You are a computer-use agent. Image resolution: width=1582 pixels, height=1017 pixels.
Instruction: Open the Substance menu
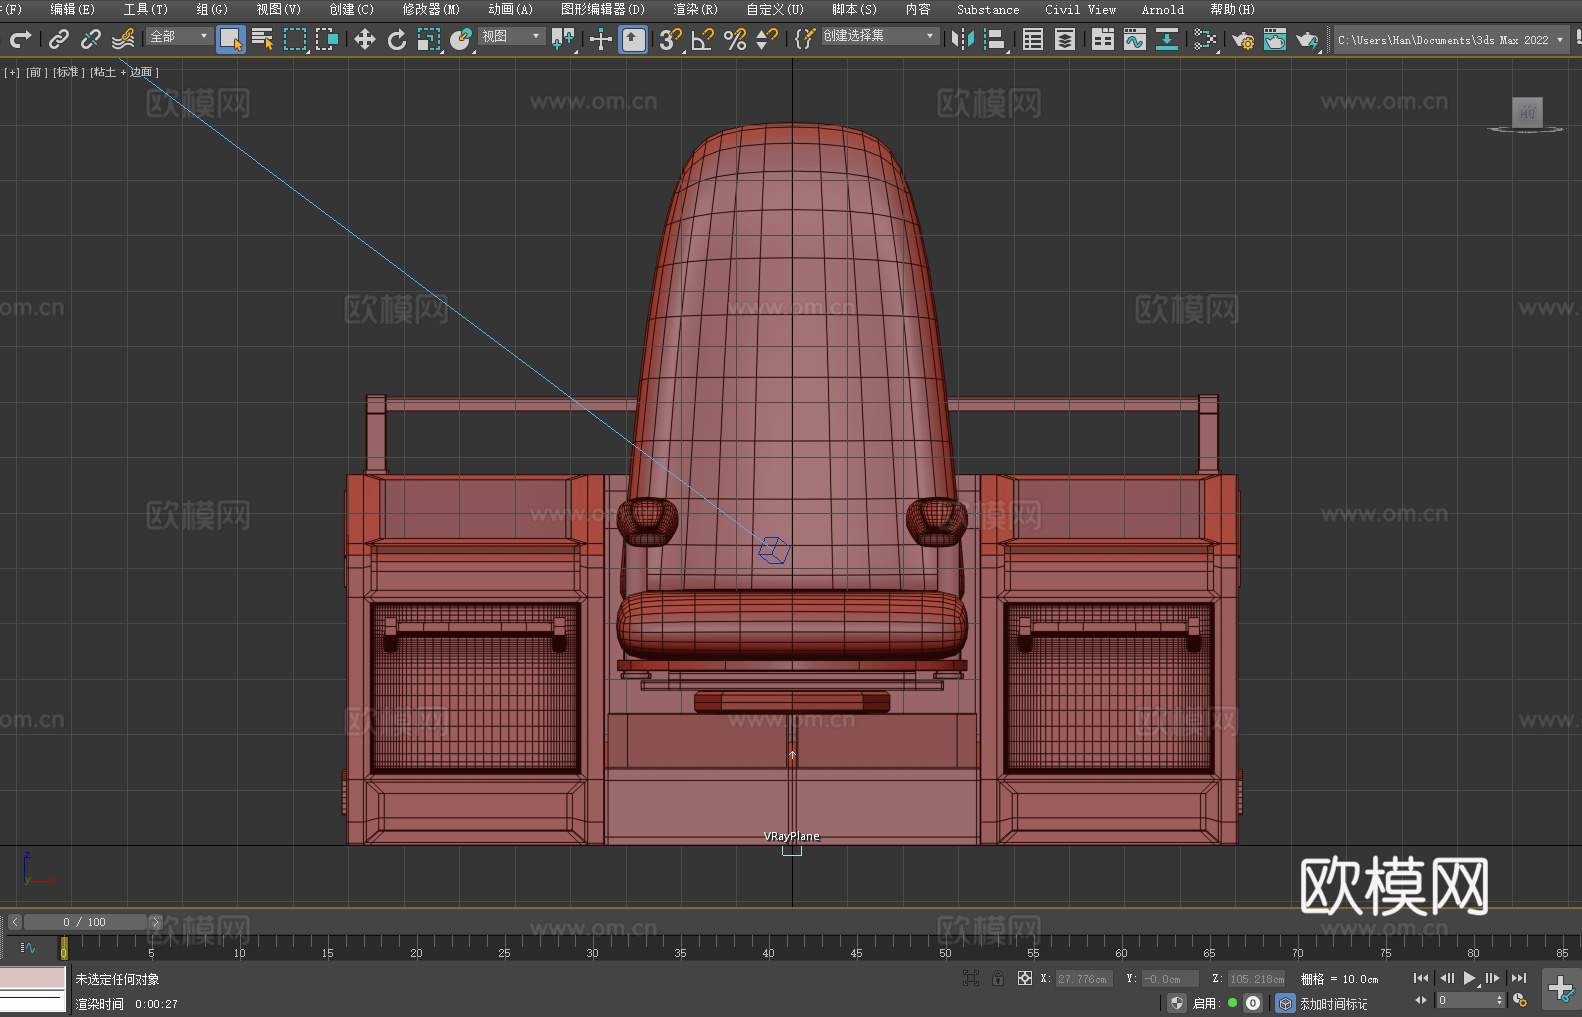988,9
